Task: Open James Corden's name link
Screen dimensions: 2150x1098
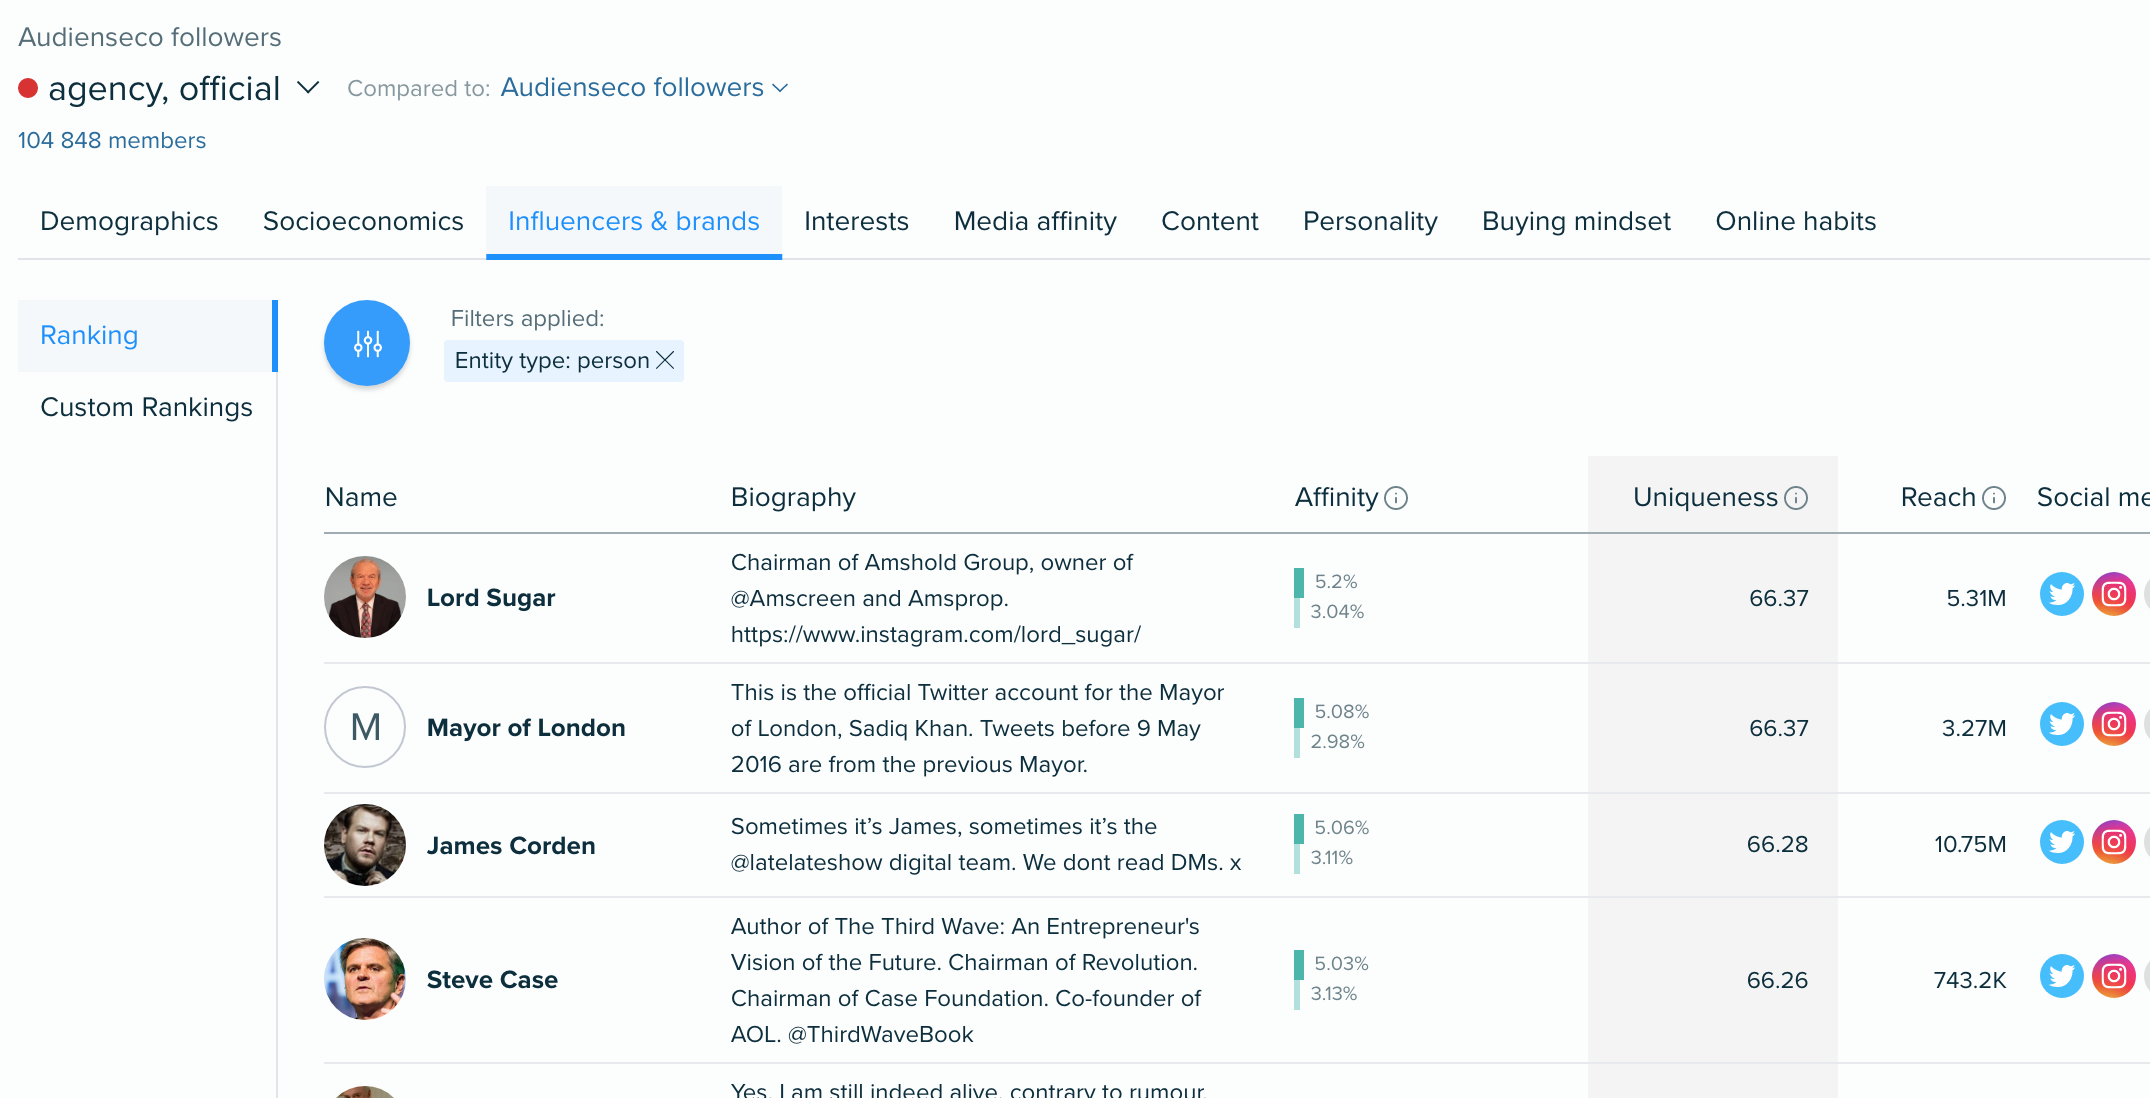Action: point(511,846)
